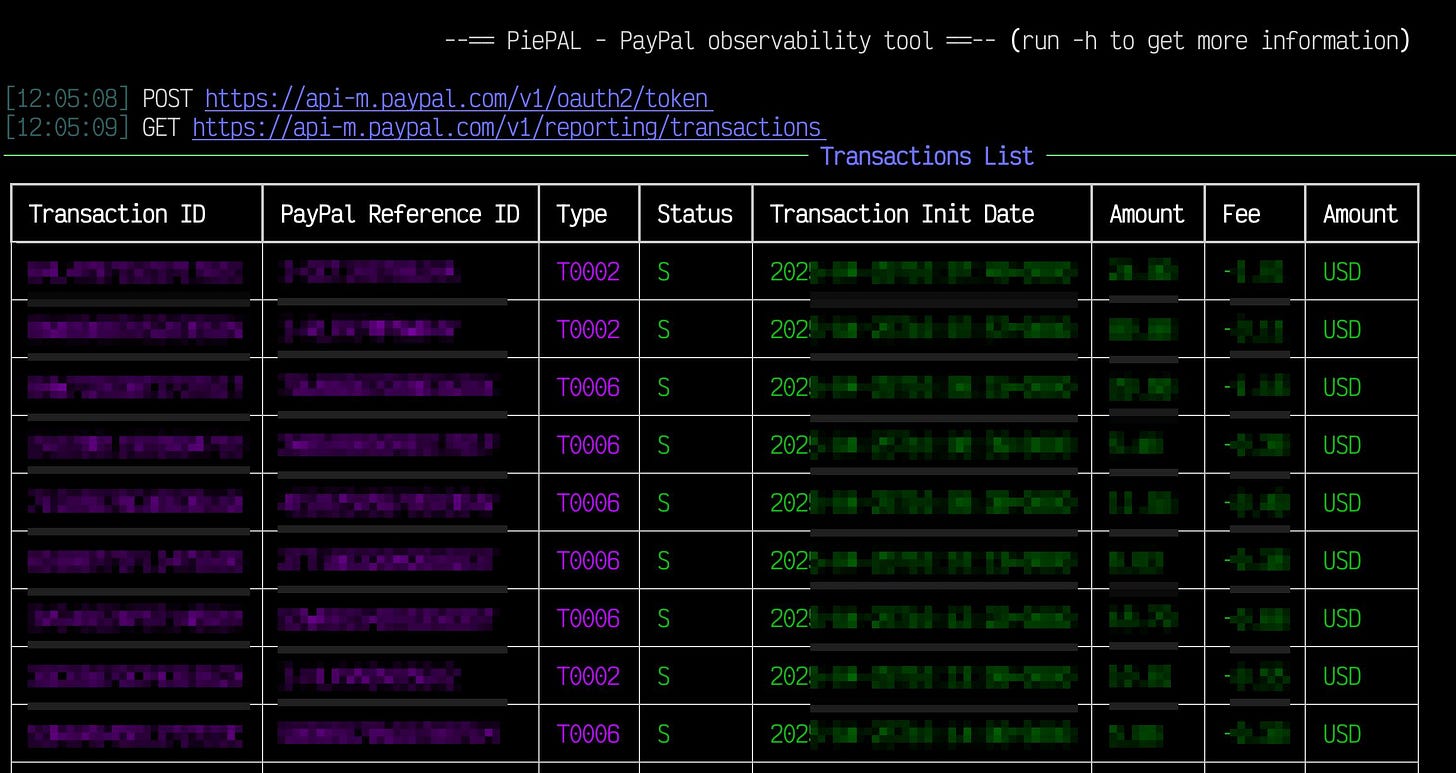Click the [12:05:09] timestamp
Viewport: 1456px width, 773px height.
click(68, 128)
